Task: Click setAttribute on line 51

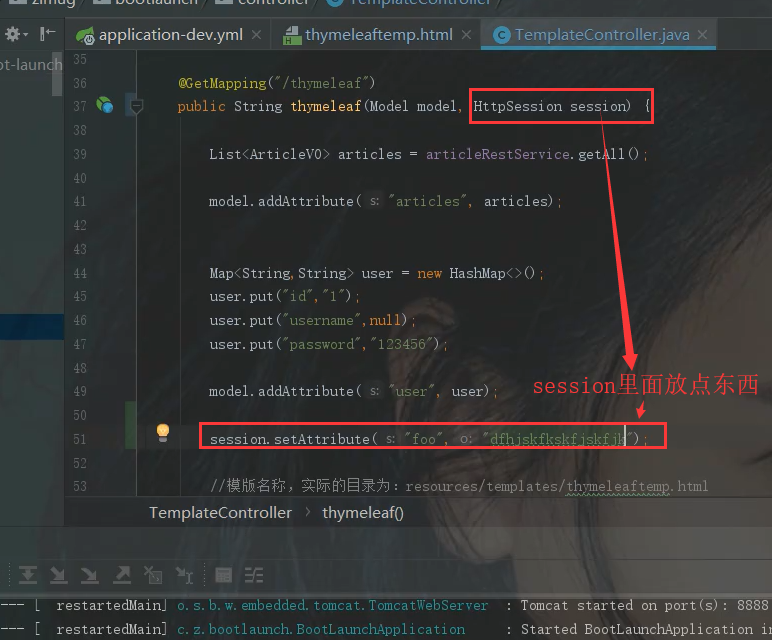Action: click(322, 439)
